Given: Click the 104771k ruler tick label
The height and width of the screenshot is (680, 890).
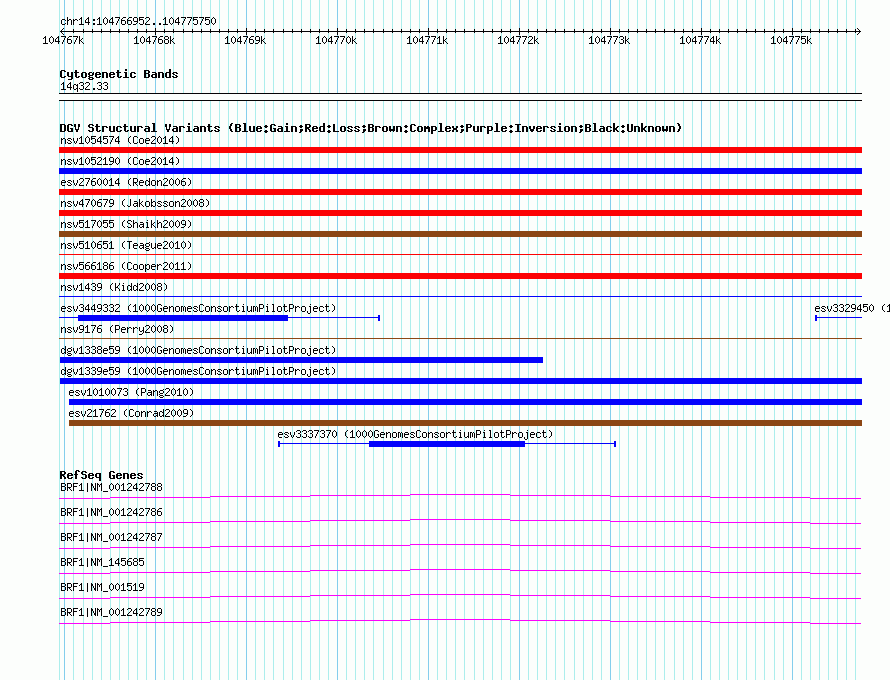Looking at the screenshot, I should point(427,40).
